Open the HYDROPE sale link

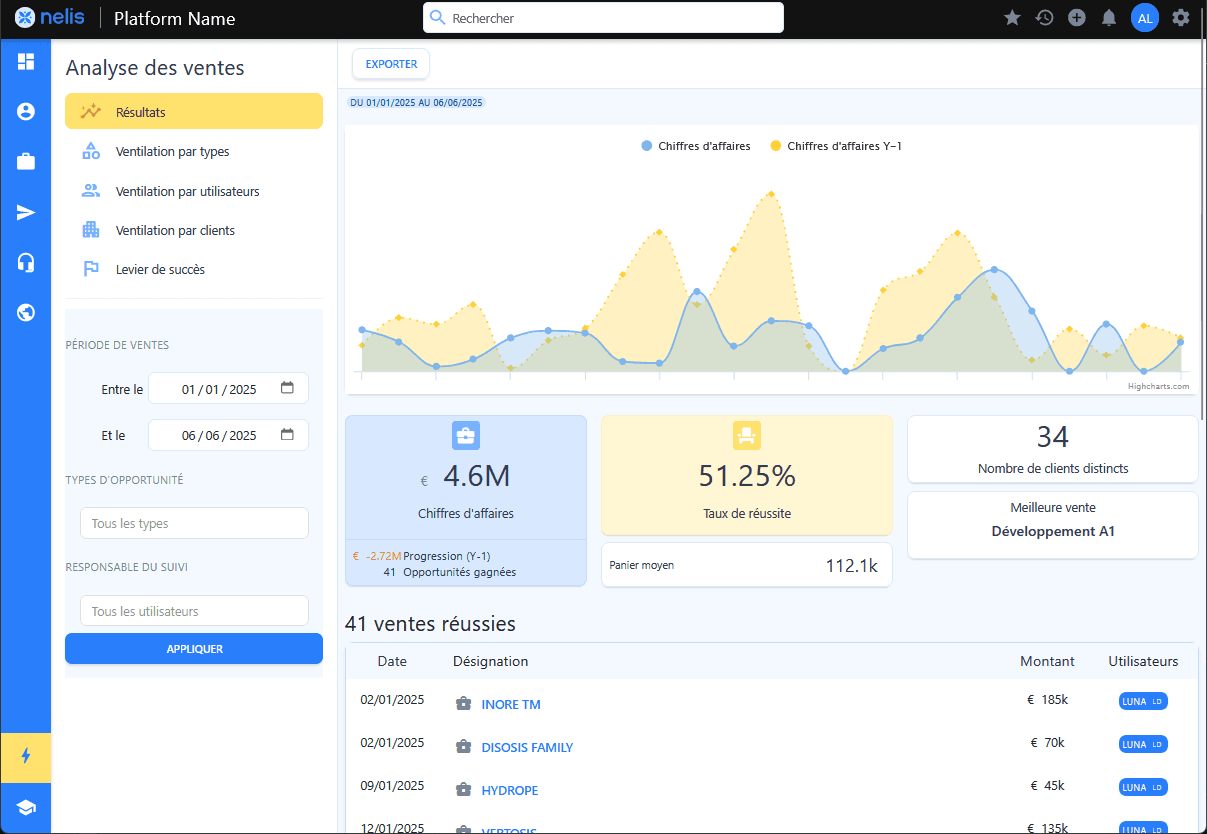click(x=510, y=790)
